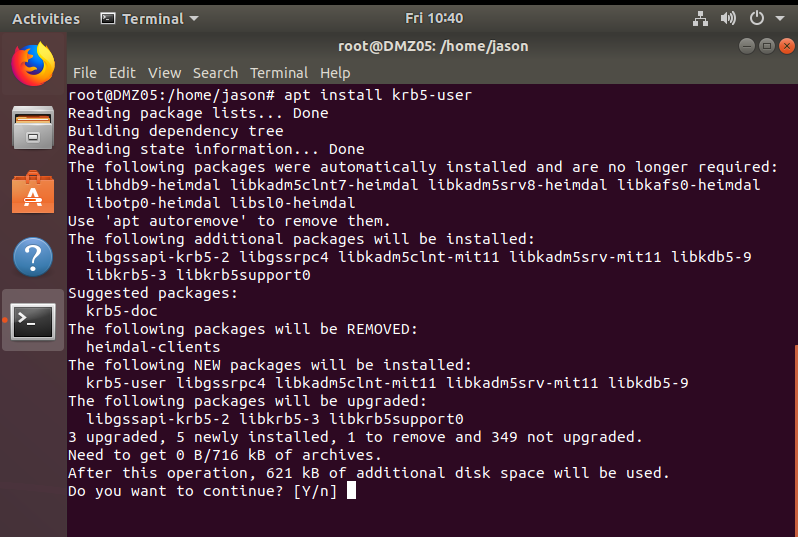Launch the Files manager dock icon
Viewport: 798px width, 537px height.
coord(33,128)
